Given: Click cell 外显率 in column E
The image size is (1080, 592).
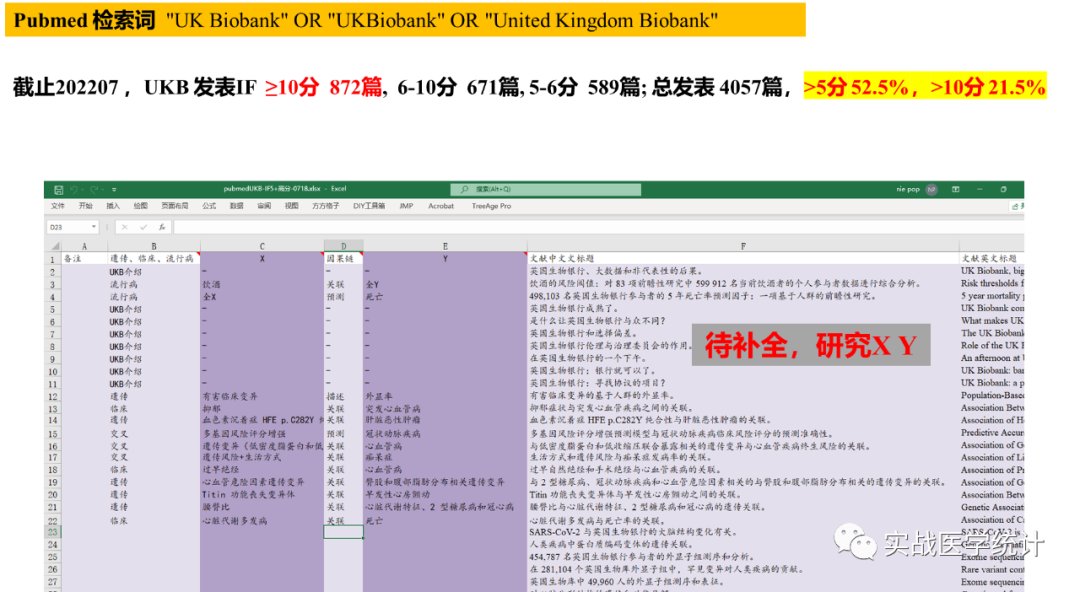Looking at the screenshot, I should tap(445, 396).
